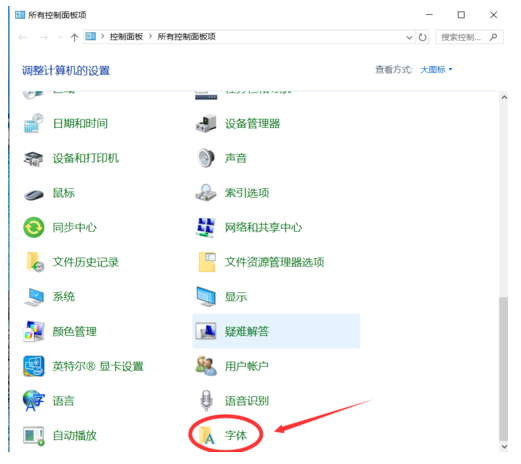Focus the search control panel (搜索控制) box

[x=469, y=37]
